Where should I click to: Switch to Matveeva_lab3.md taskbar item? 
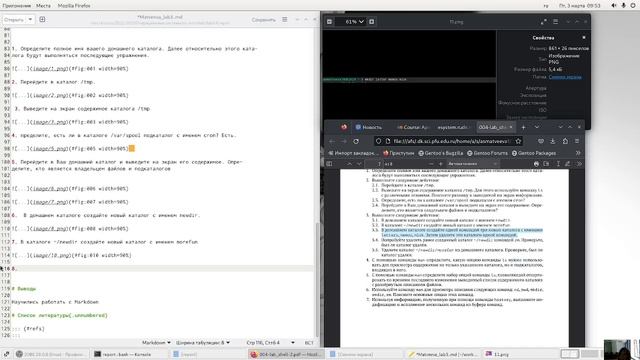point(443,354)
